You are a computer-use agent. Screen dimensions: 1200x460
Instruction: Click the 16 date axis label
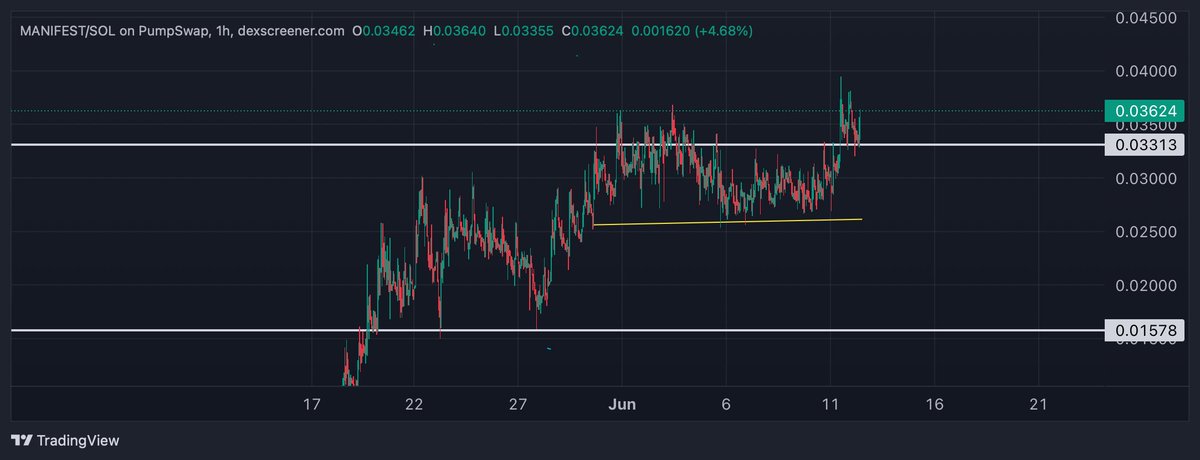click(934, 404)
